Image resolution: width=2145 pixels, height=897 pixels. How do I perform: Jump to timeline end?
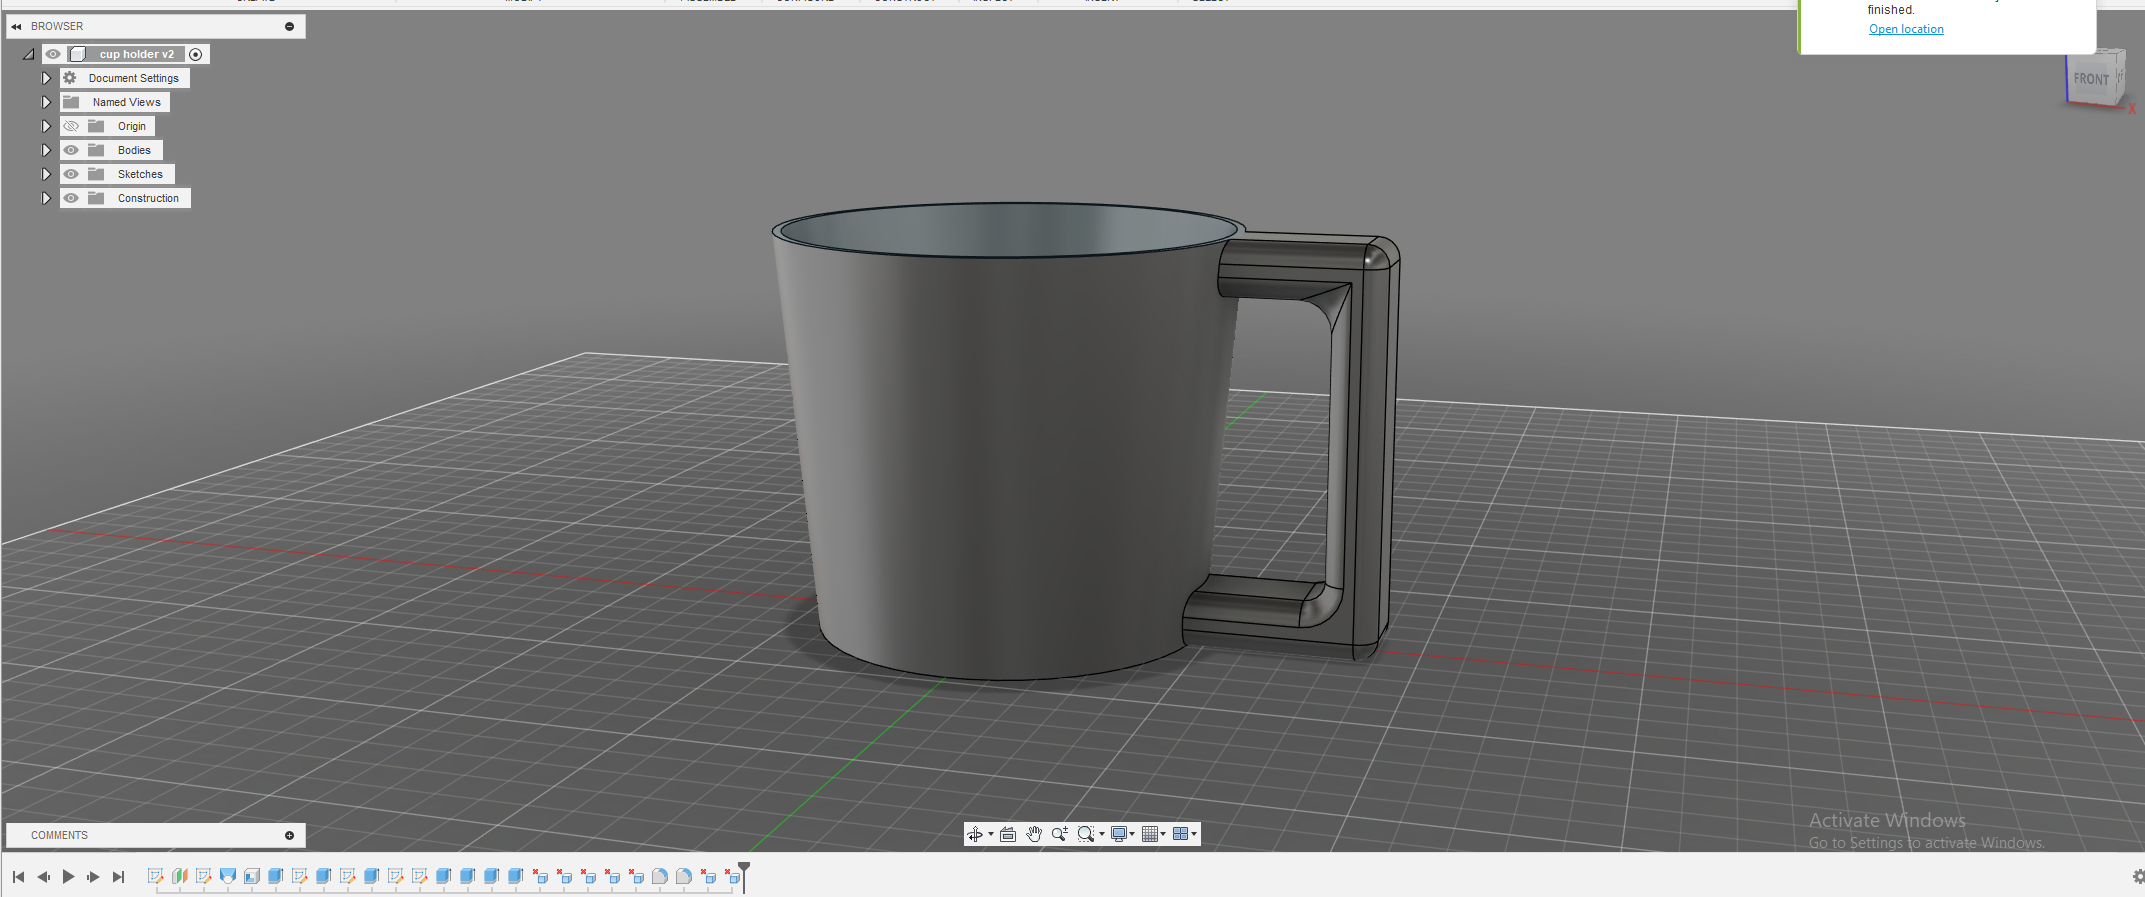(118, 877)
